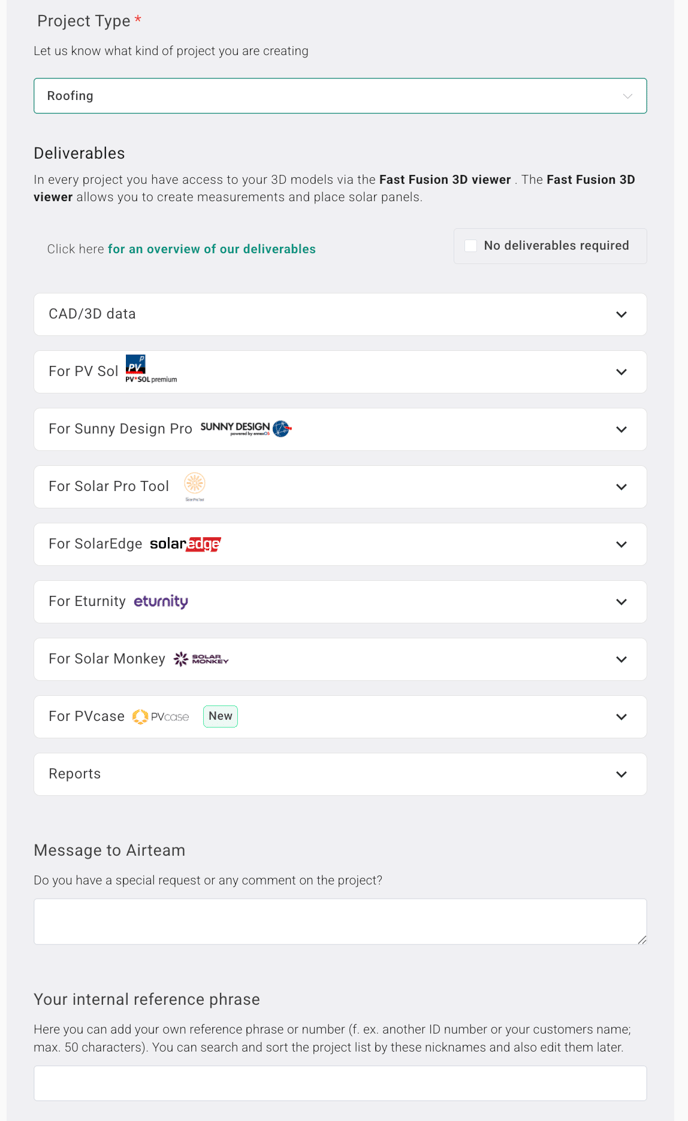Screen dimensions: 688x1121
Task: Expand the For Solar Monkey chevron
Action: [621, 659]
